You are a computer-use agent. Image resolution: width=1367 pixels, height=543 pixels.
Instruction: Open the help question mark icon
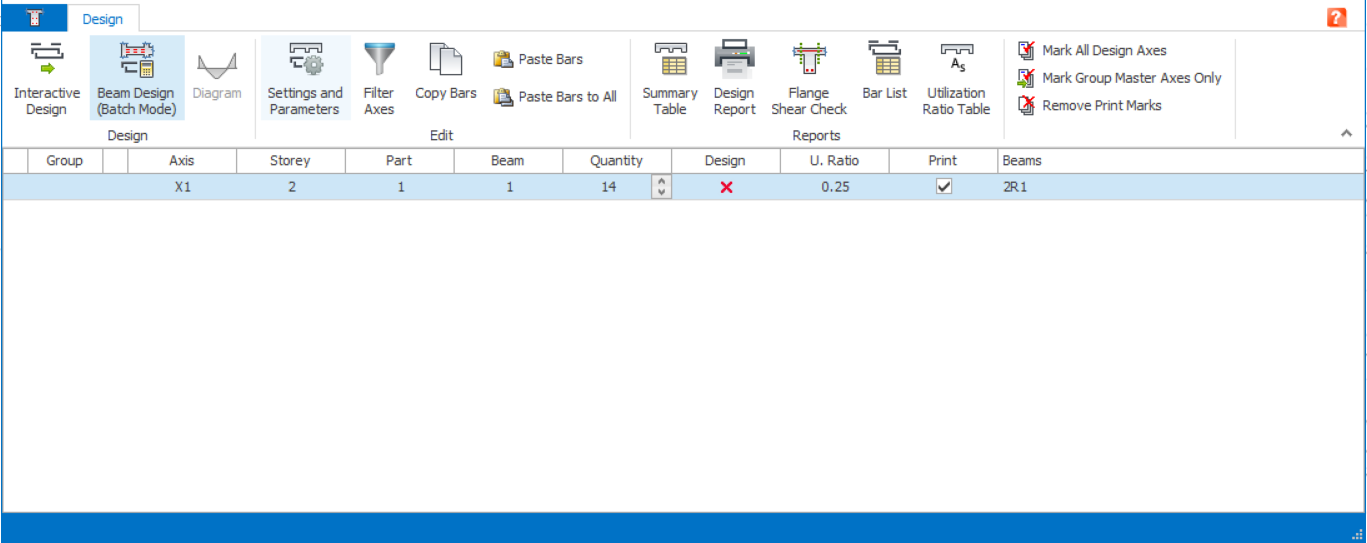coord(1336,17)
